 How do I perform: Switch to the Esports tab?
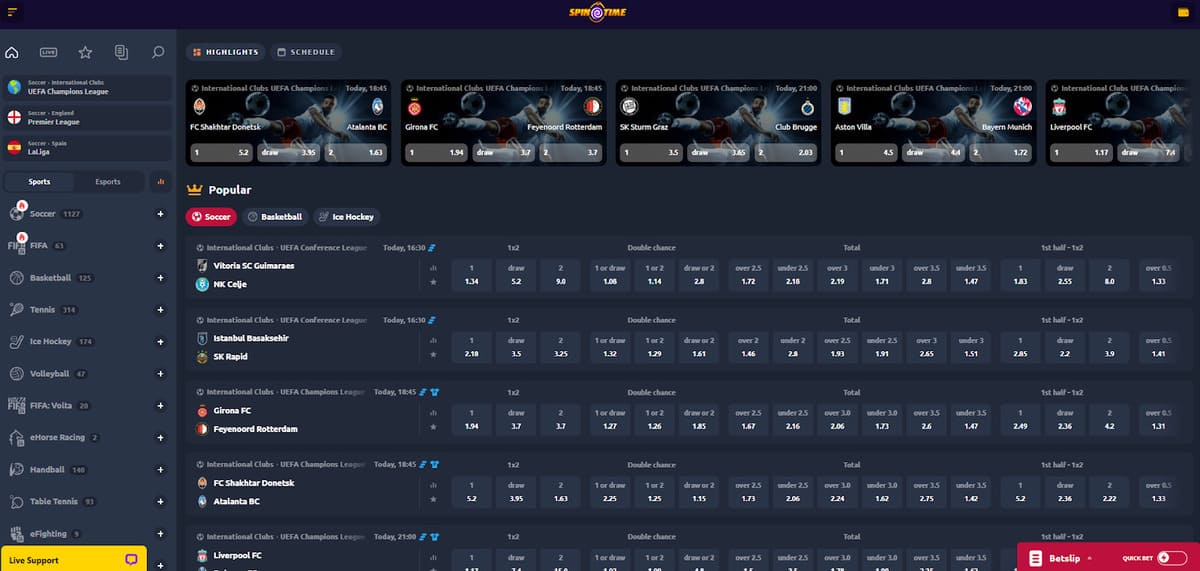(x=107, y=182)
